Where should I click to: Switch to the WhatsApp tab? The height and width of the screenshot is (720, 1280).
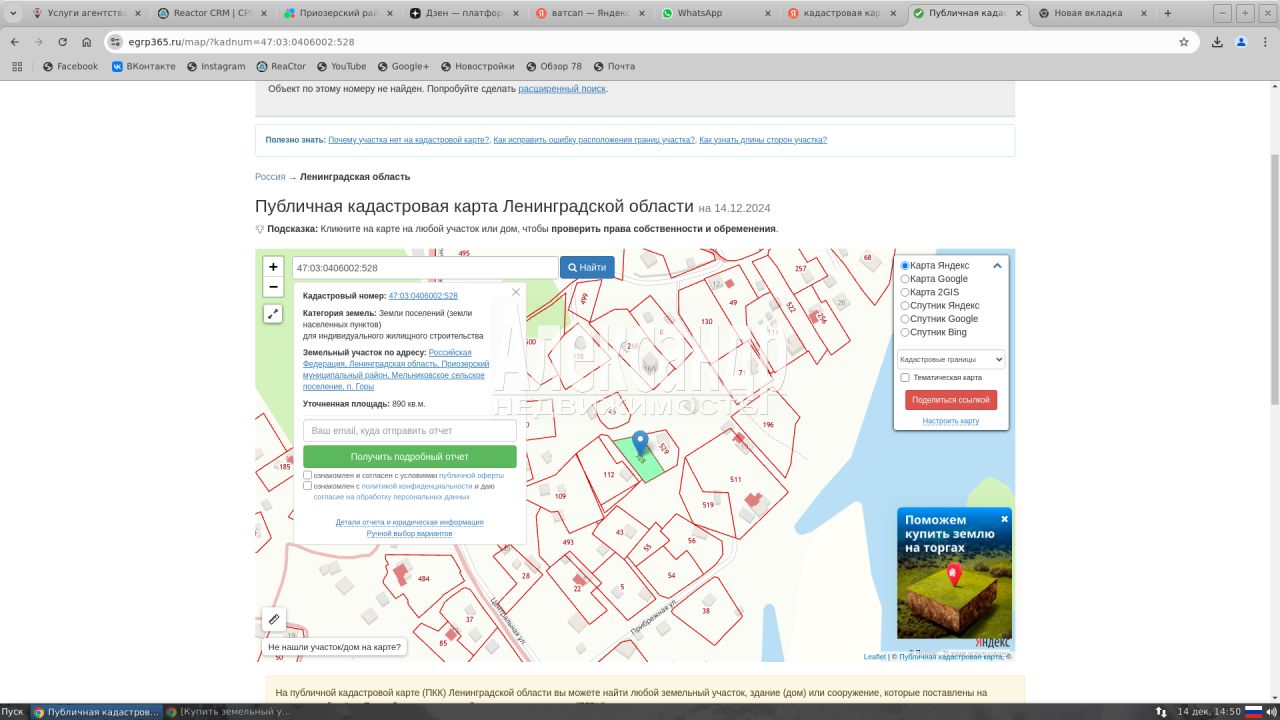710,13
